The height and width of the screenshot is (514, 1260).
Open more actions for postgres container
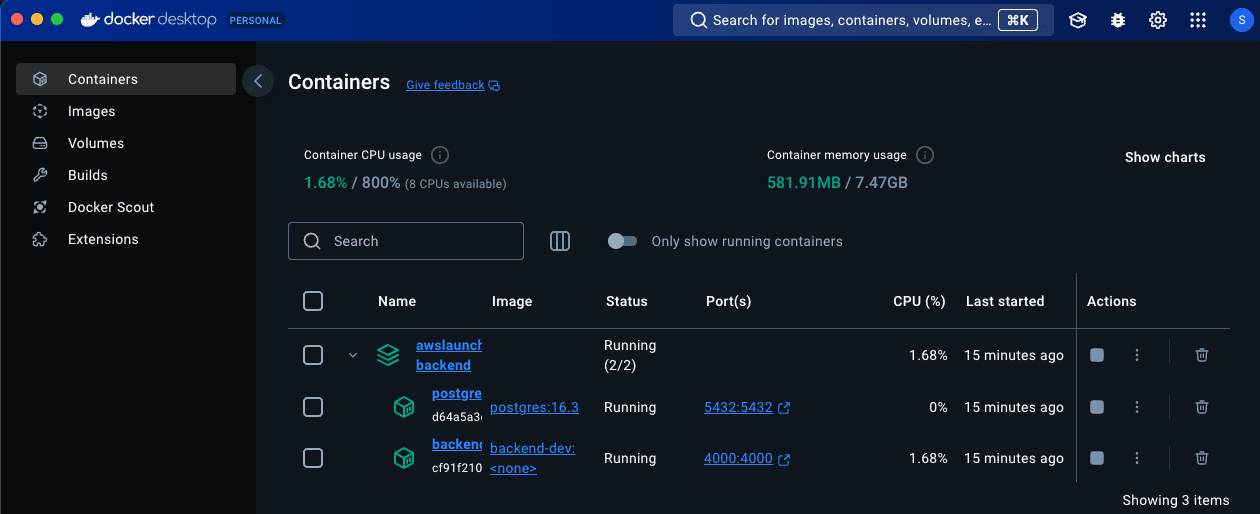(1137, 407)
